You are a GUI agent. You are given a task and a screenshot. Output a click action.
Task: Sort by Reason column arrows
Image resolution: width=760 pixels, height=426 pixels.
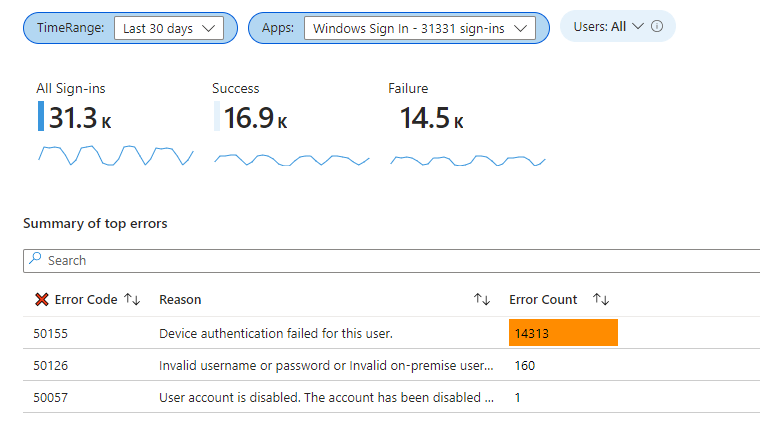pos(482,300)
